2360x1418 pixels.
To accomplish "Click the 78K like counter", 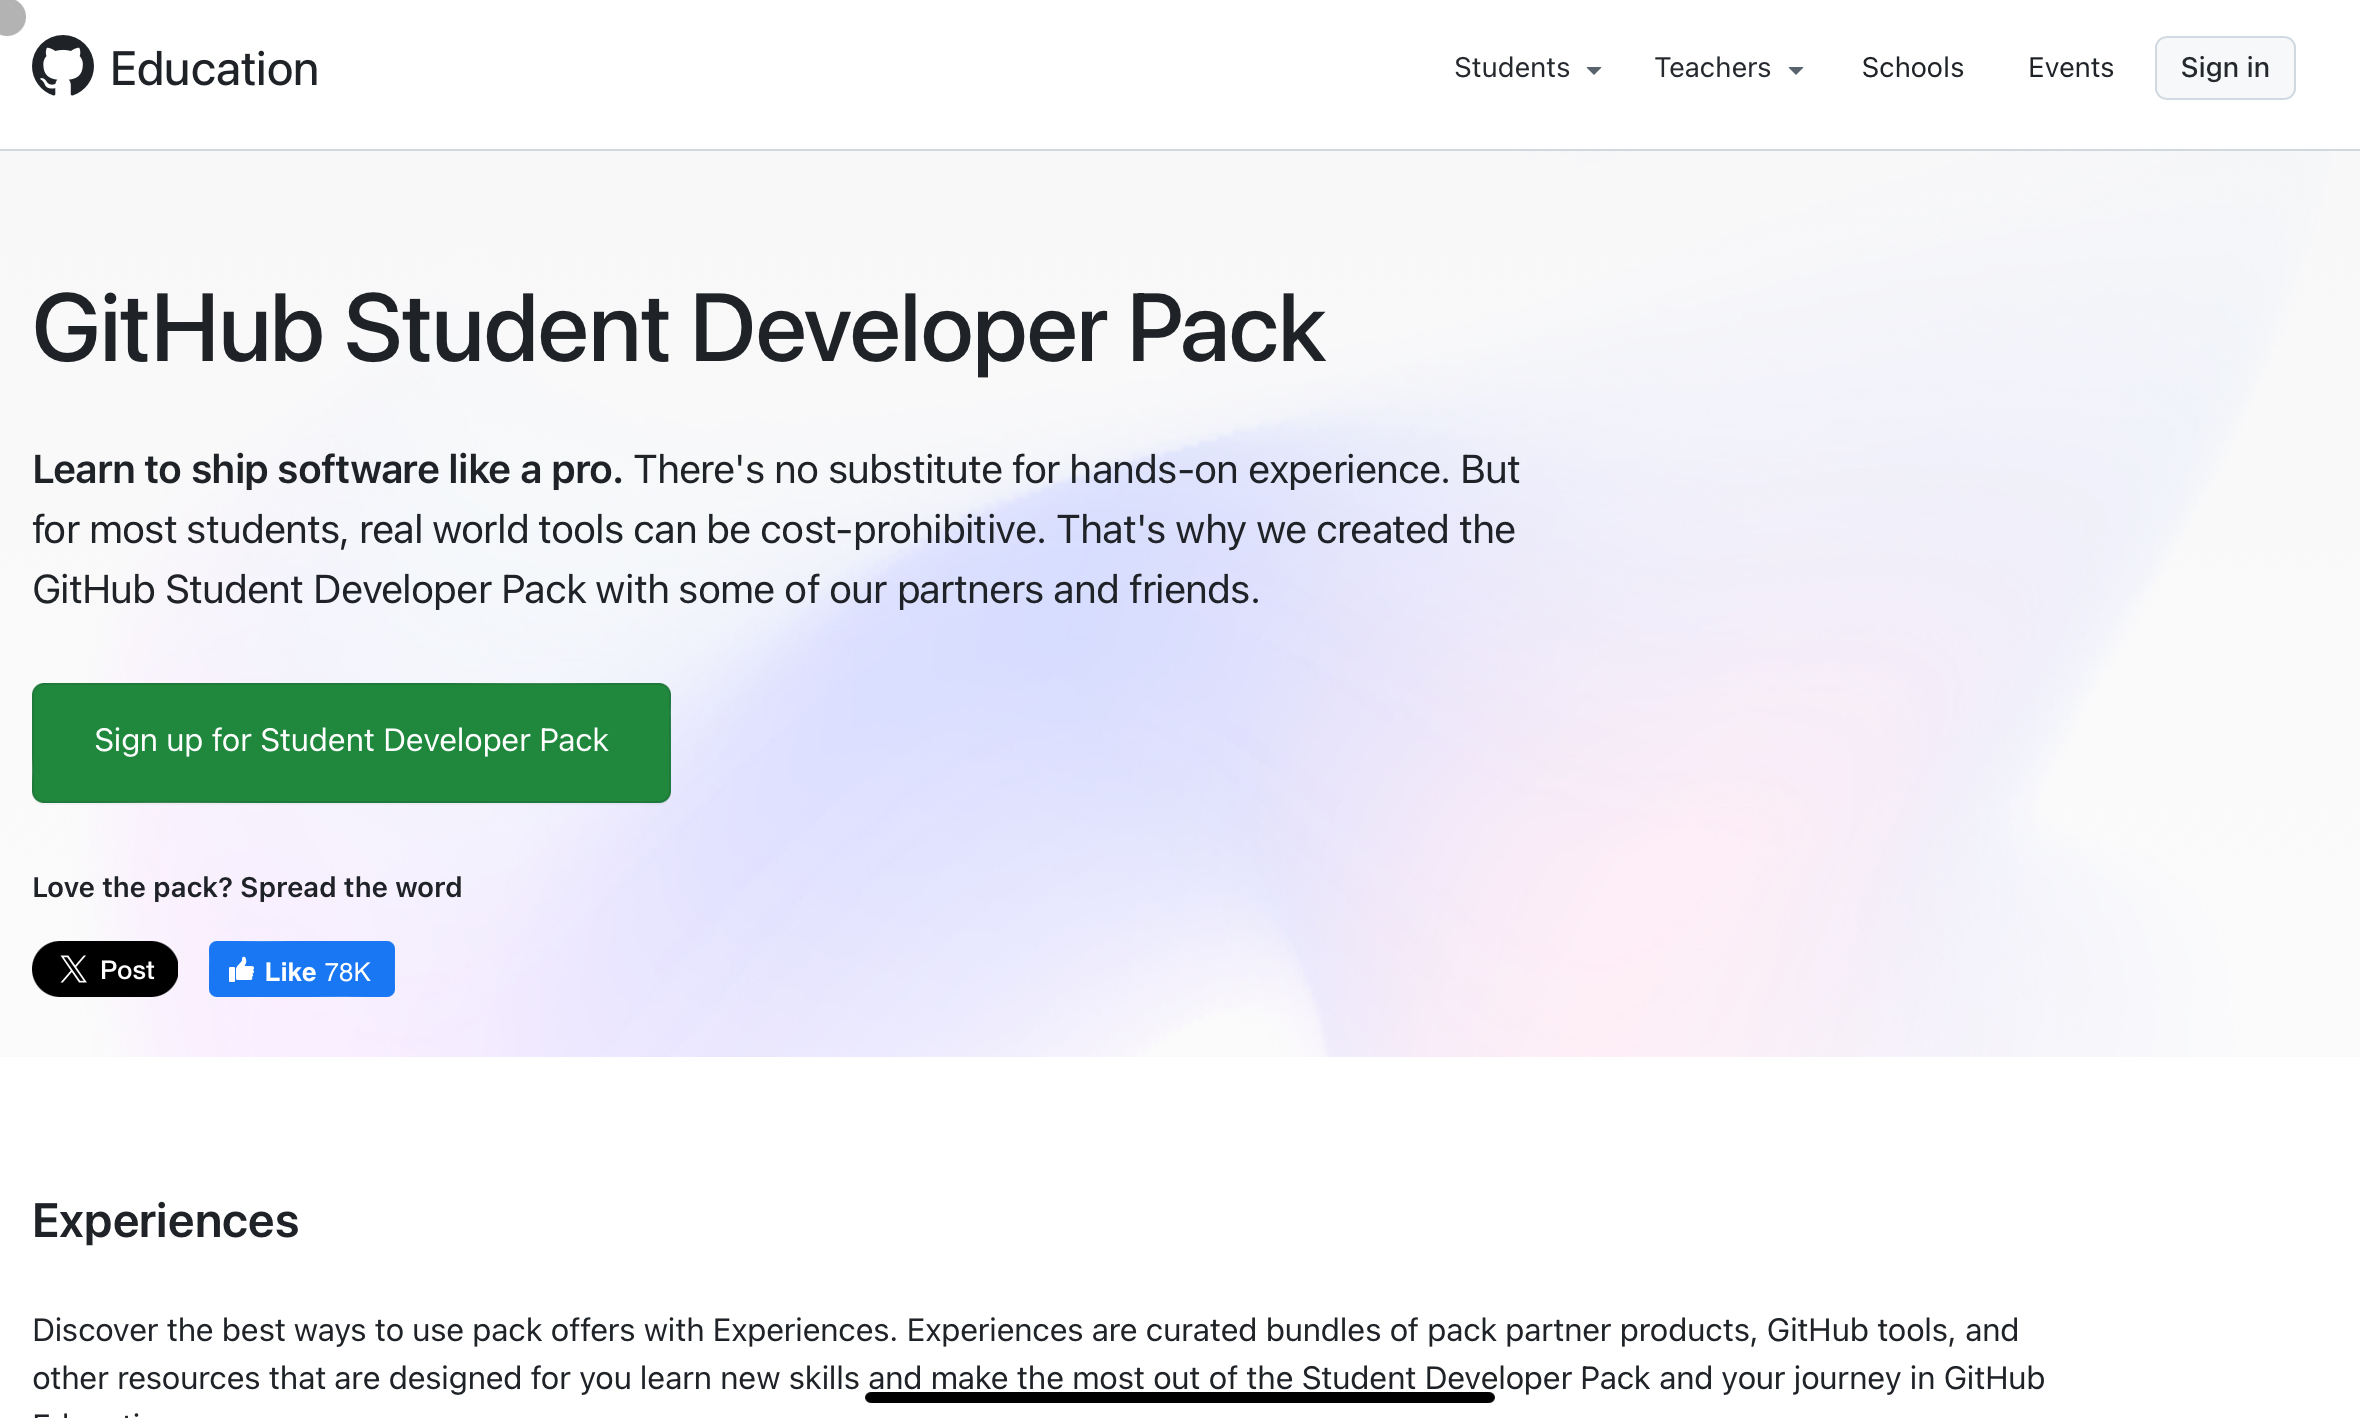I will point(346,970).
